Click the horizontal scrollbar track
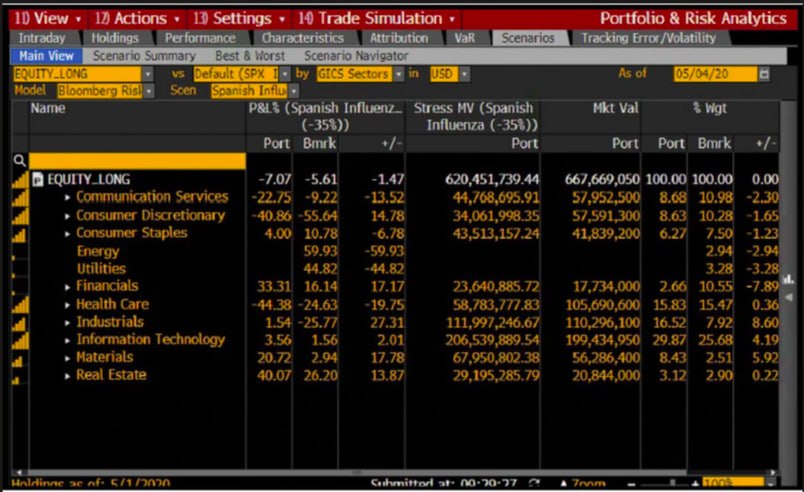This screenshot has height=492, width=804. click(356, 472)
